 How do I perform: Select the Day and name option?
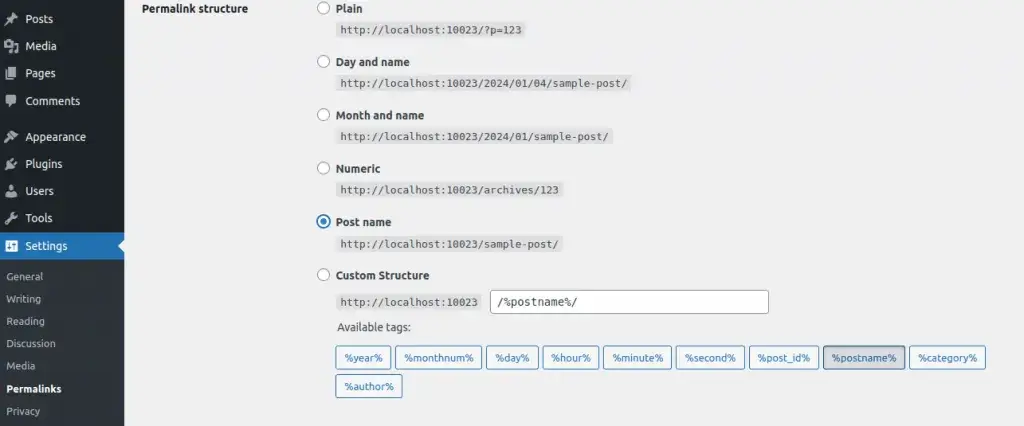click(323, 61)
